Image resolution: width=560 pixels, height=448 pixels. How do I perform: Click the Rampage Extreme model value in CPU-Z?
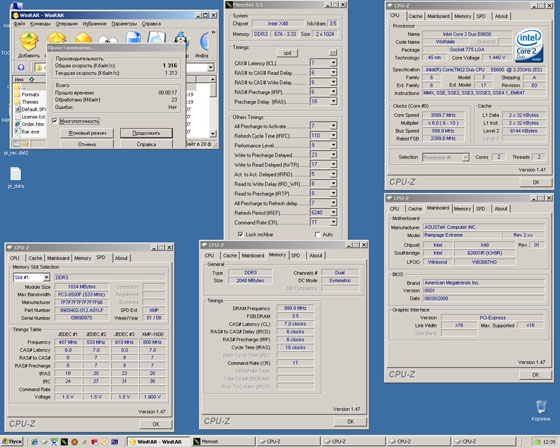[x=461, y=235]
